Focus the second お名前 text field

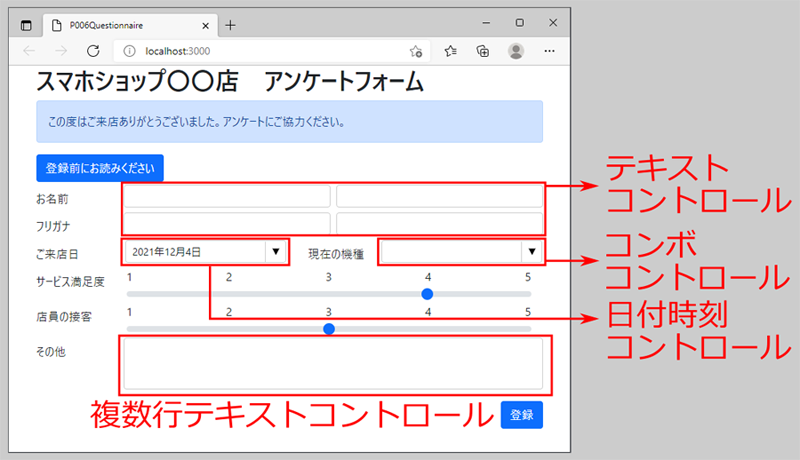click(439, 196)
